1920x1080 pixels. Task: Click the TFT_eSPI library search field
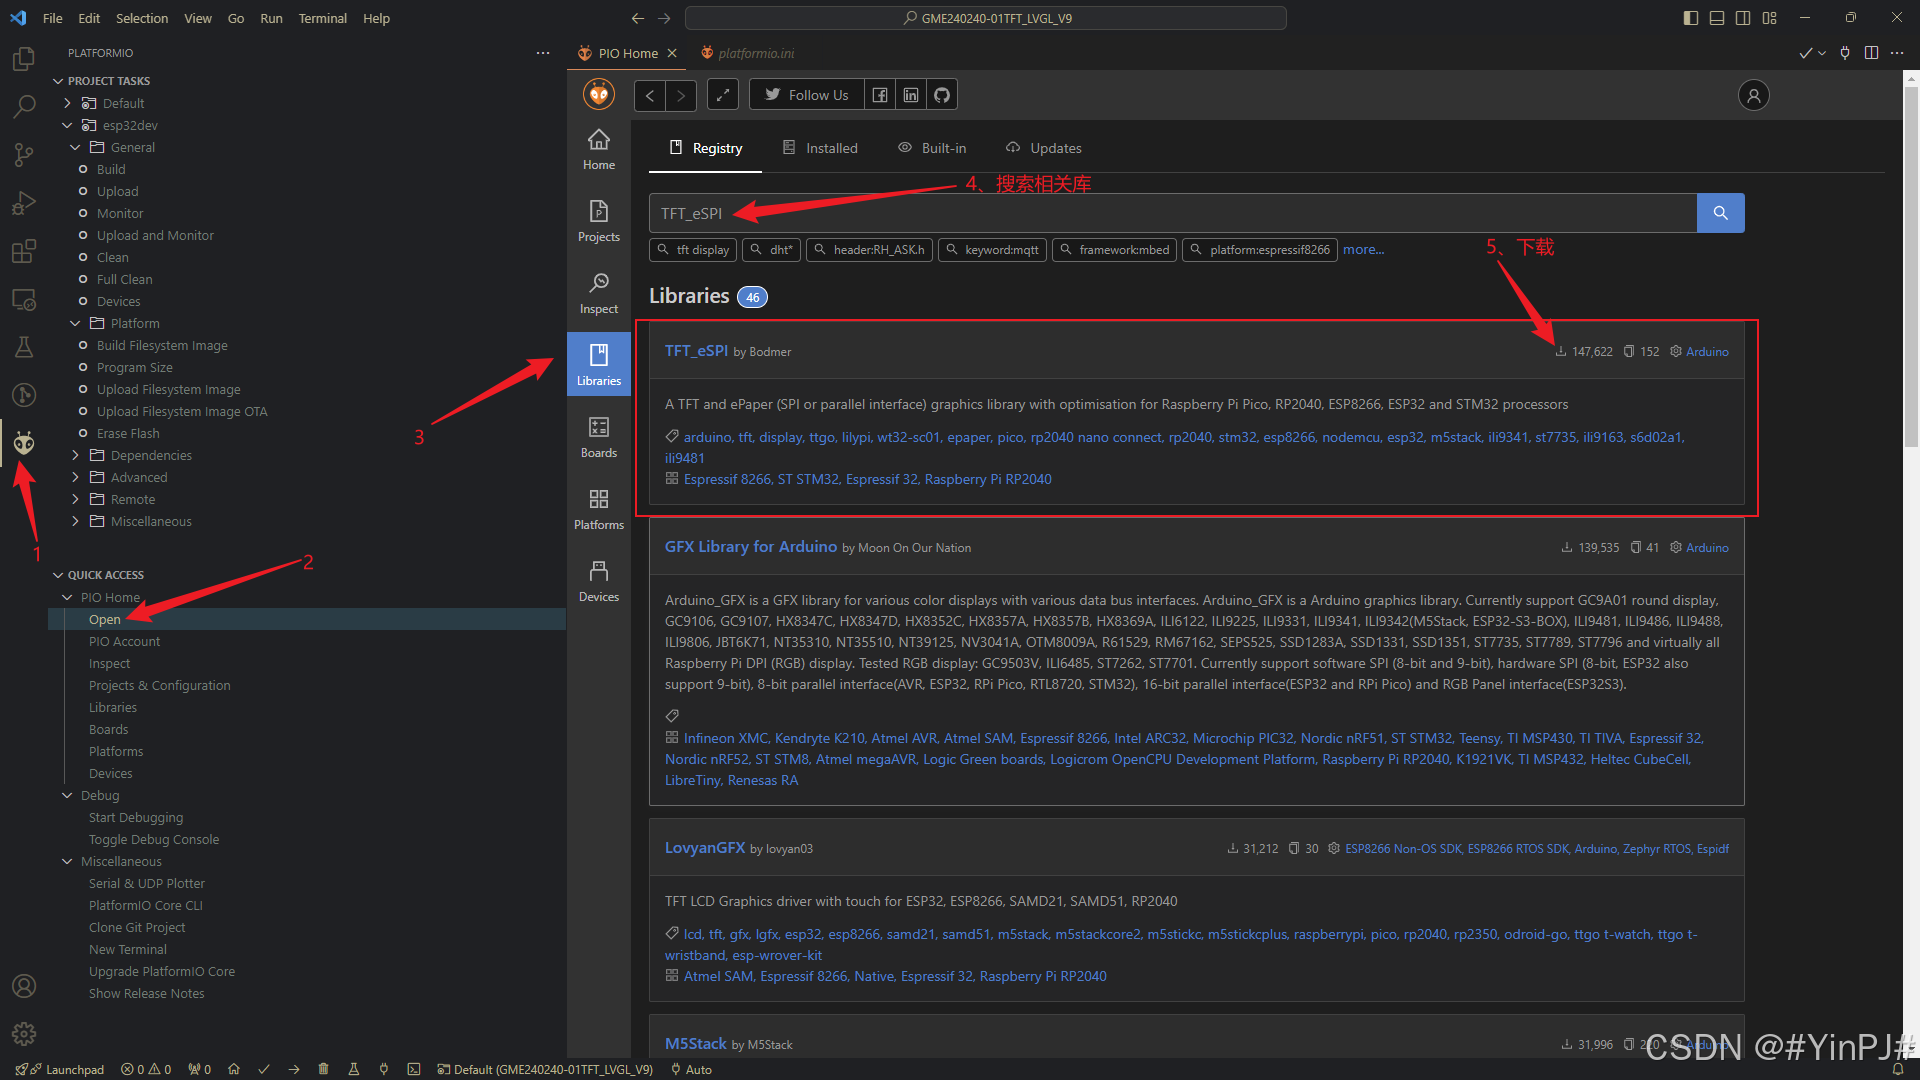click(x=1172, y=213)
